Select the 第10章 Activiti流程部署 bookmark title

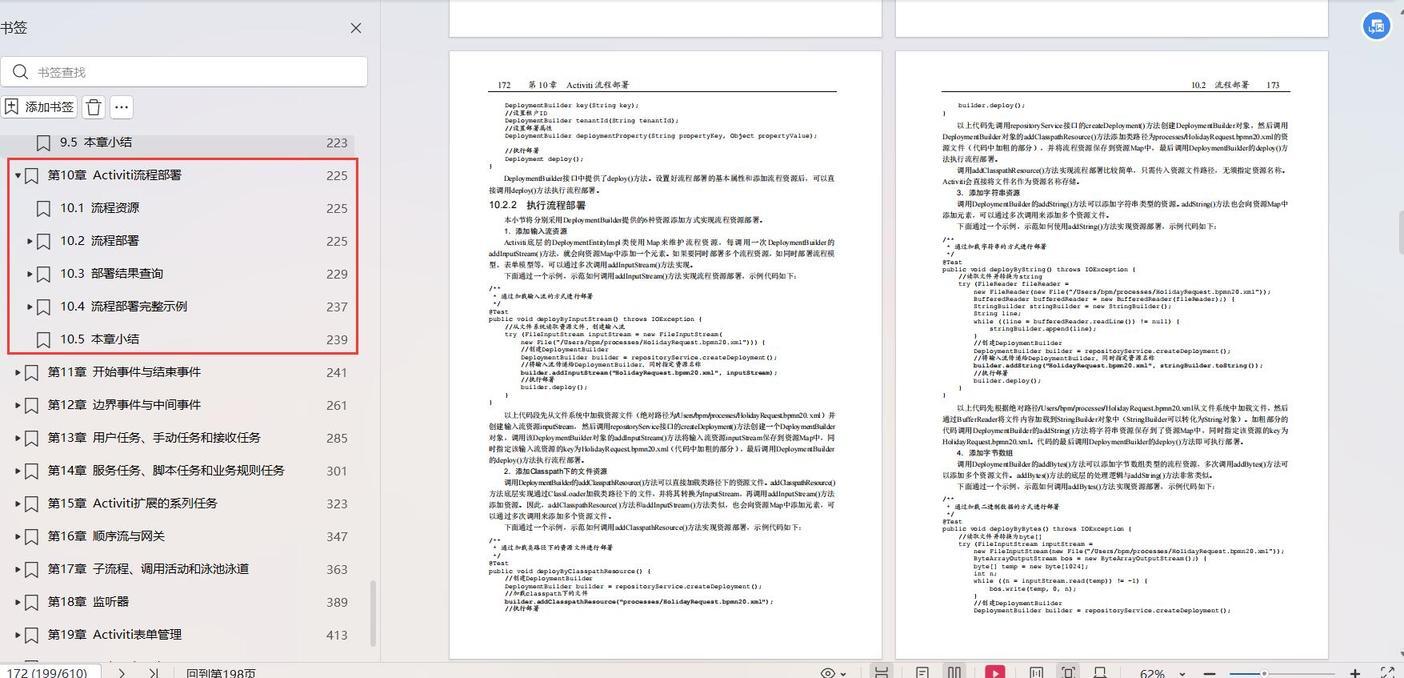coord(115,175)
